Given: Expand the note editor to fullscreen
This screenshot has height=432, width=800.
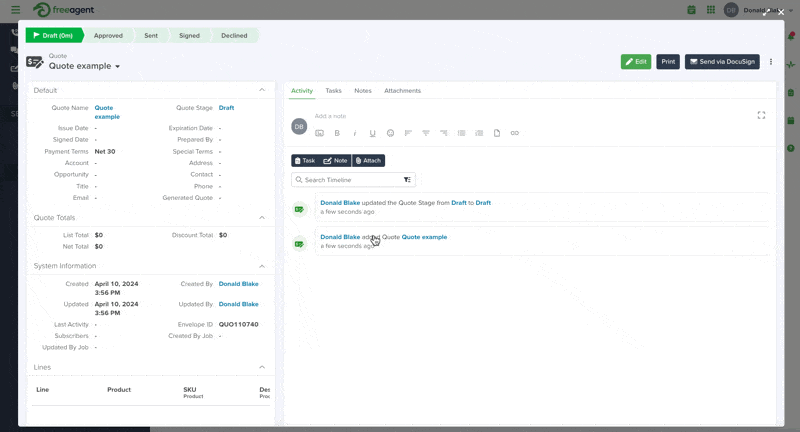Looking at the screenshot, I should pos(761,115).
